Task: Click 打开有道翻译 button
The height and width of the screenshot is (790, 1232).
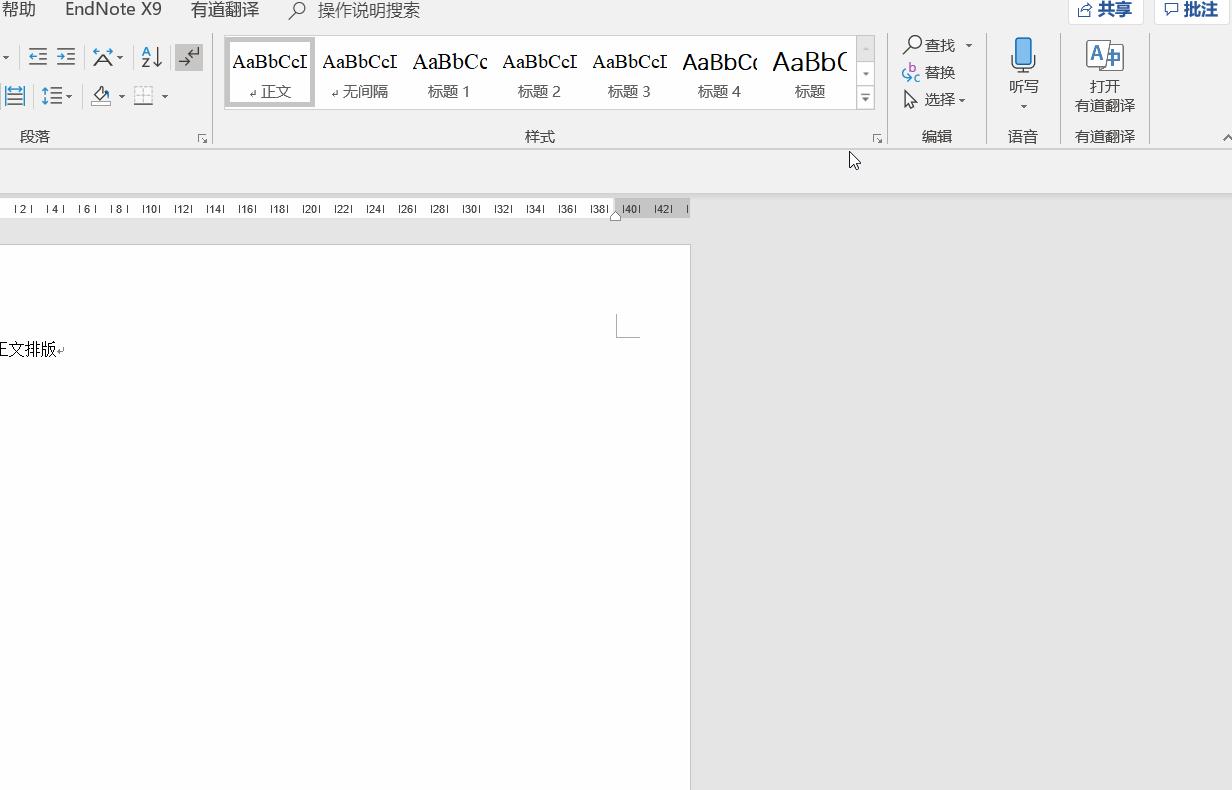Action: [x=1105, y=76]
